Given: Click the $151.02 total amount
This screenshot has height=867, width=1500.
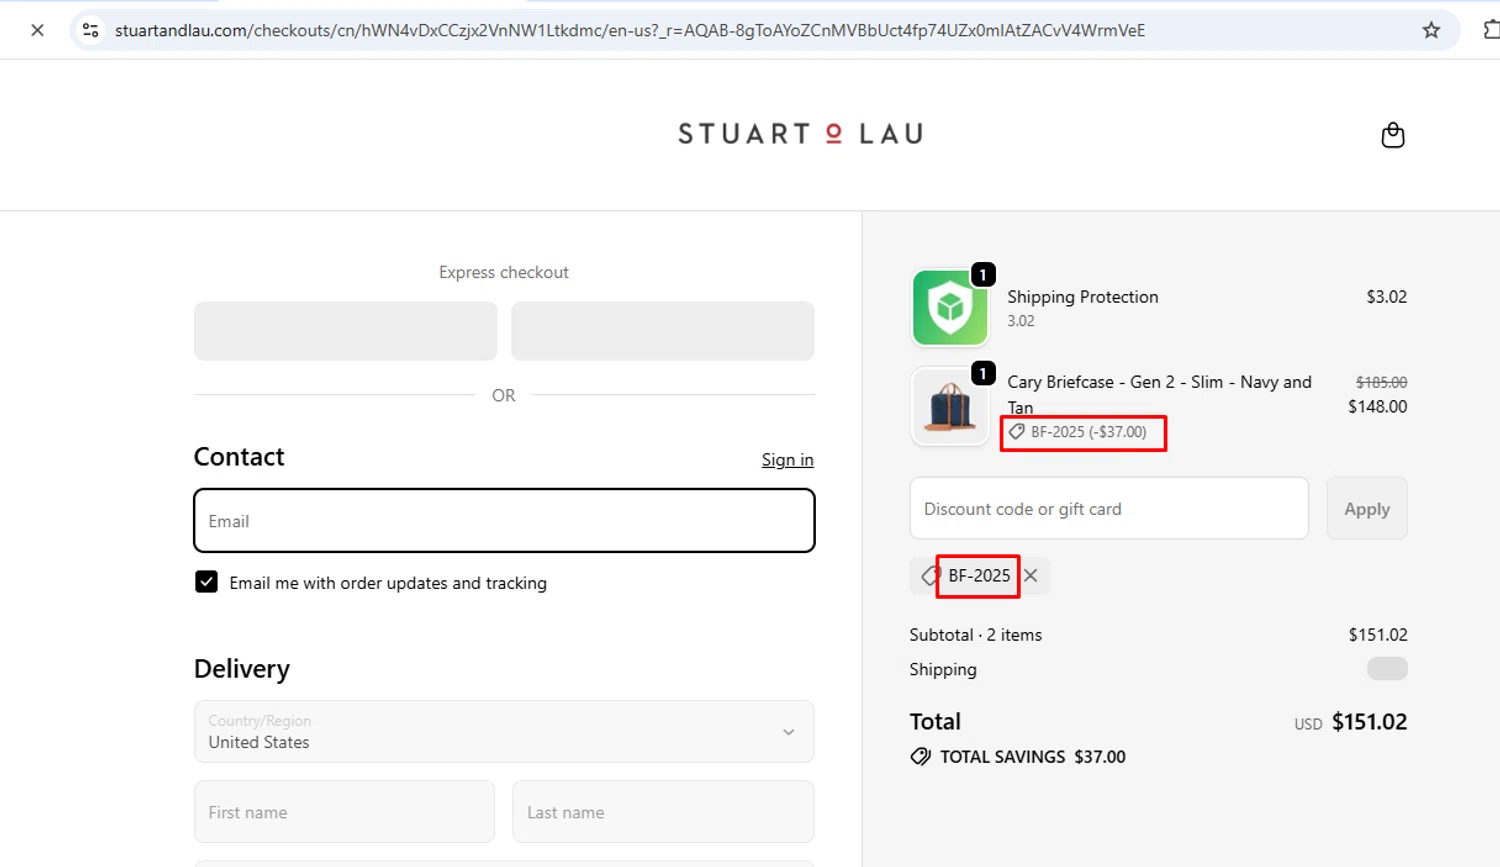Looking at the screenshot, I should coord(1369,722).
